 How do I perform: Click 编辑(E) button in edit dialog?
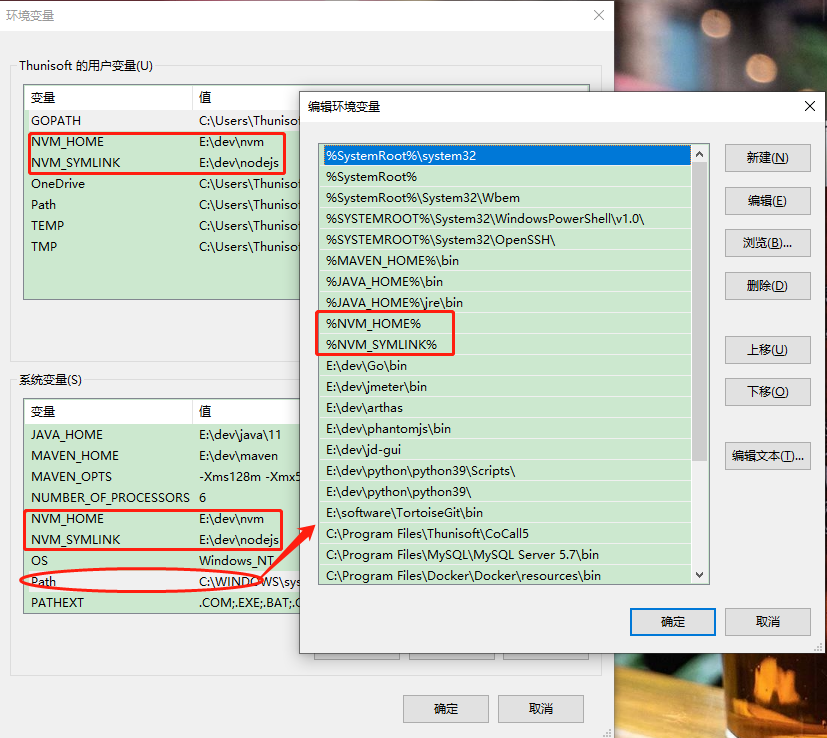tap(767, 200)
